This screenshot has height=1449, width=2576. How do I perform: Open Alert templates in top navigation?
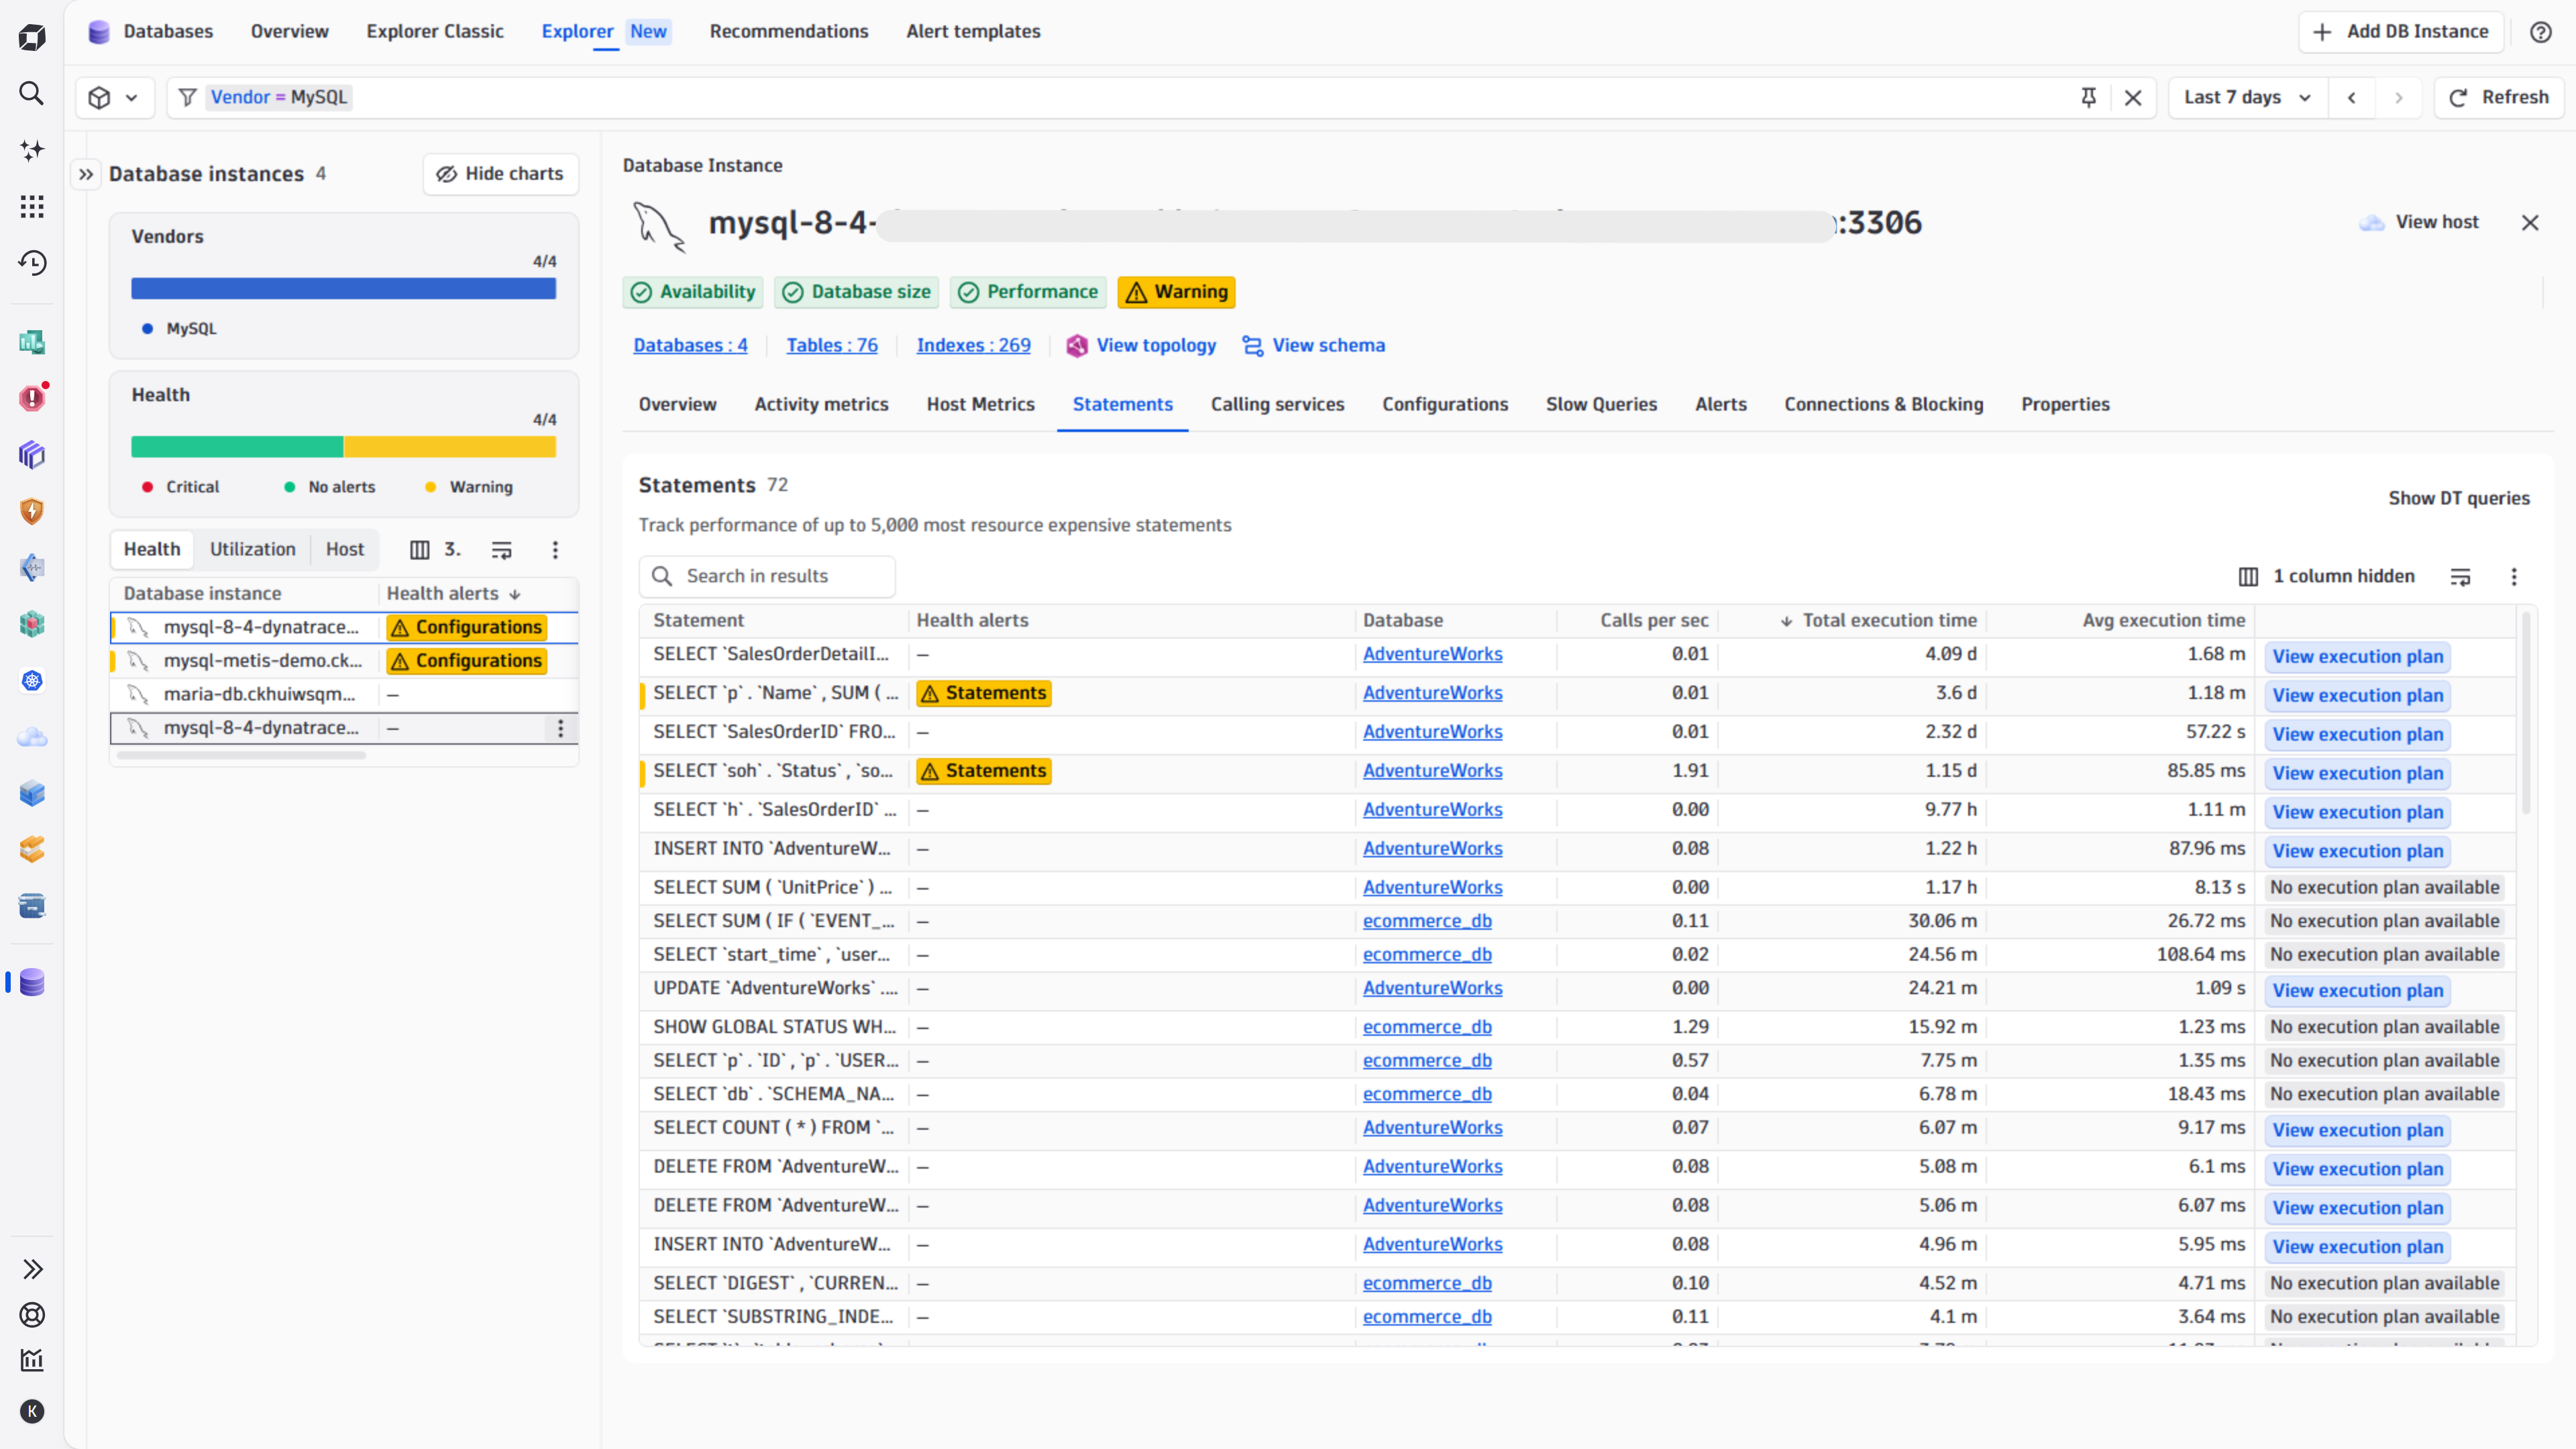tap(973, 31)
